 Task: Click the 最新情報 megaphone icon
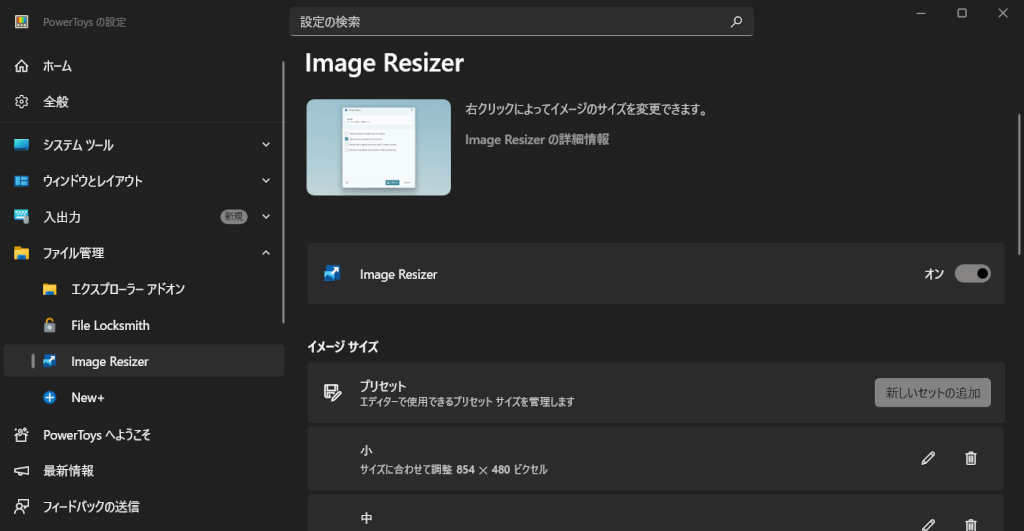(22, 470)
